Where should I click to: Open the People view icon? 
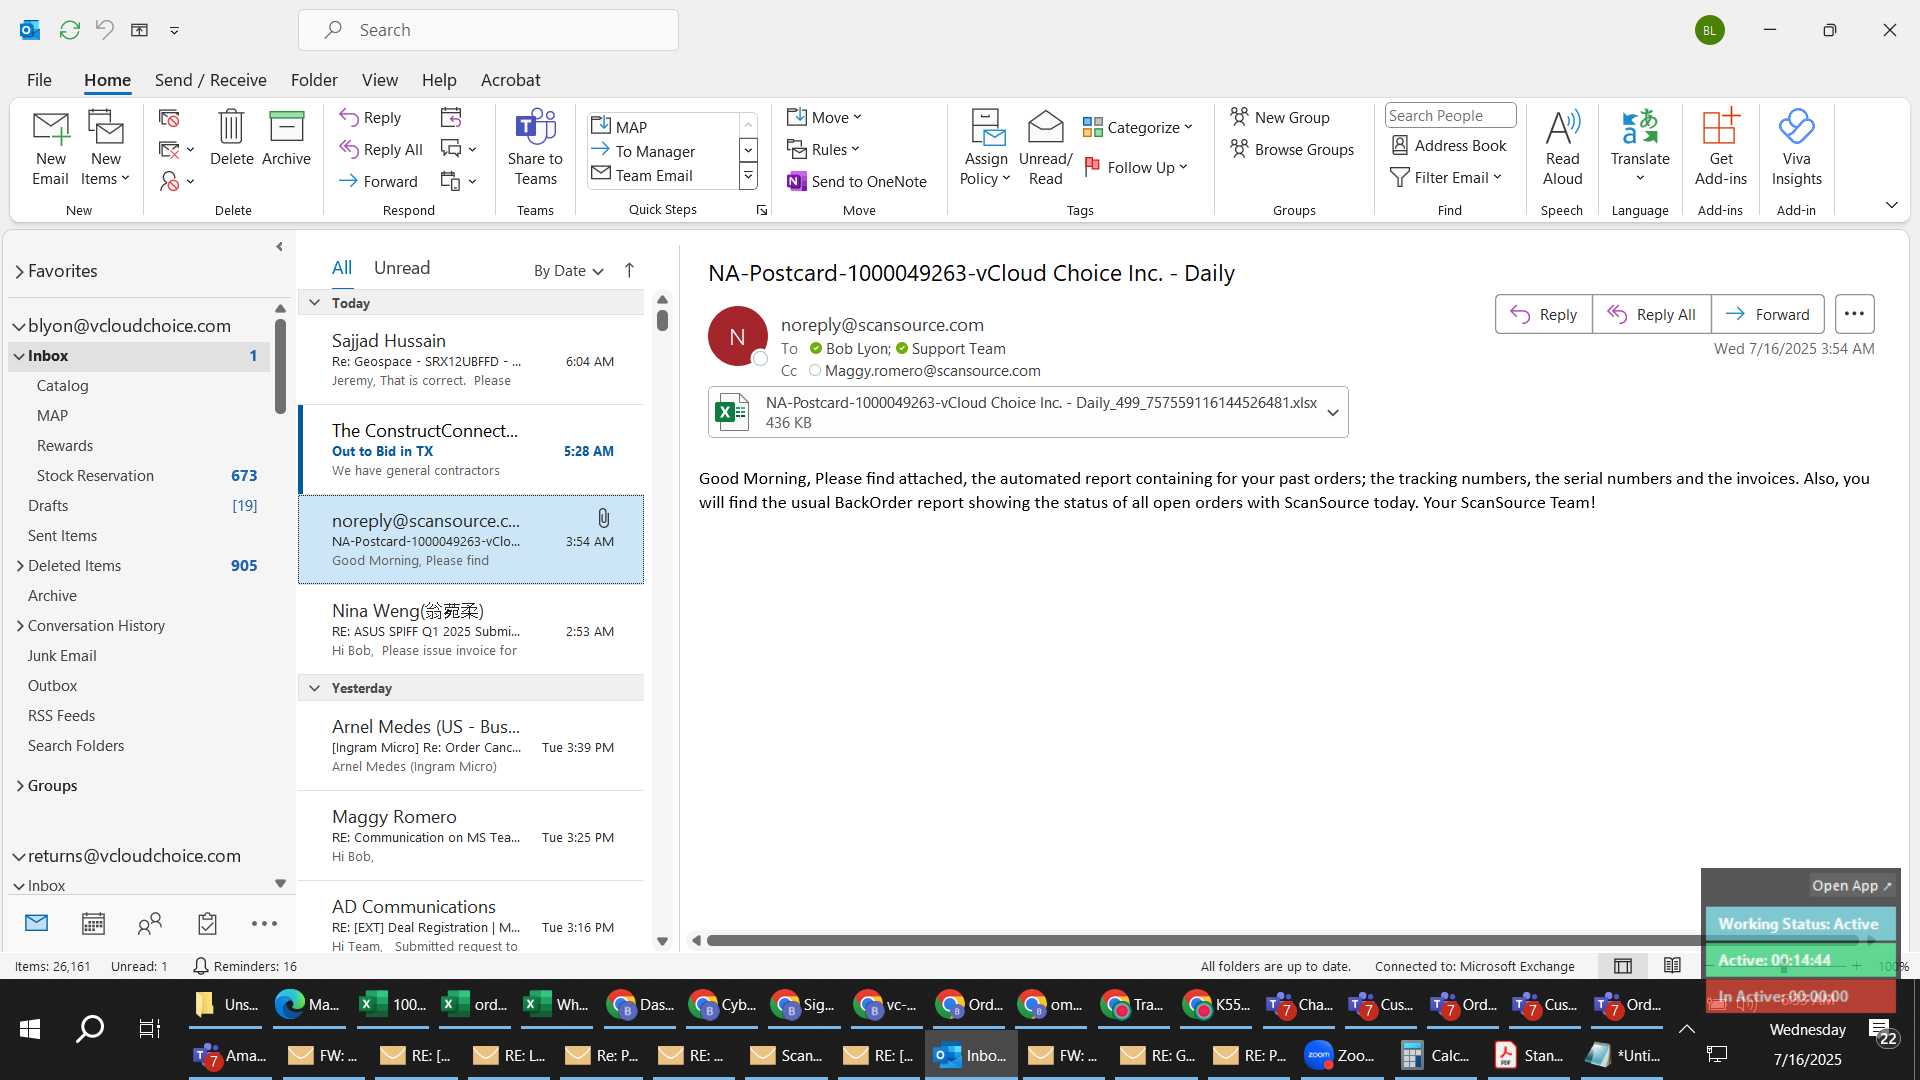click(150, 923)
